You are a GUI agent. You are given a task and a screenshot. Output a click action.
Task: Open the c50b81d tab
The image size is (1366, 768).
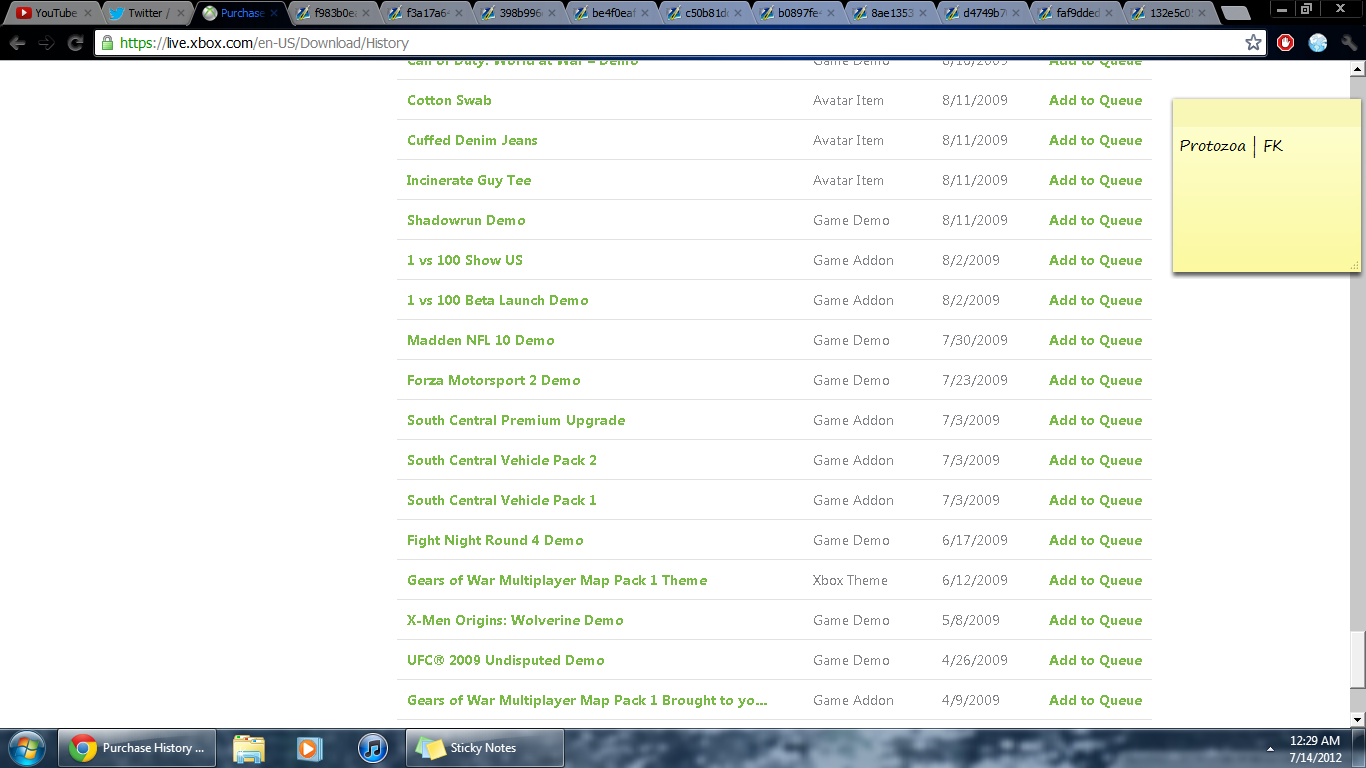[x=701, y=13]
